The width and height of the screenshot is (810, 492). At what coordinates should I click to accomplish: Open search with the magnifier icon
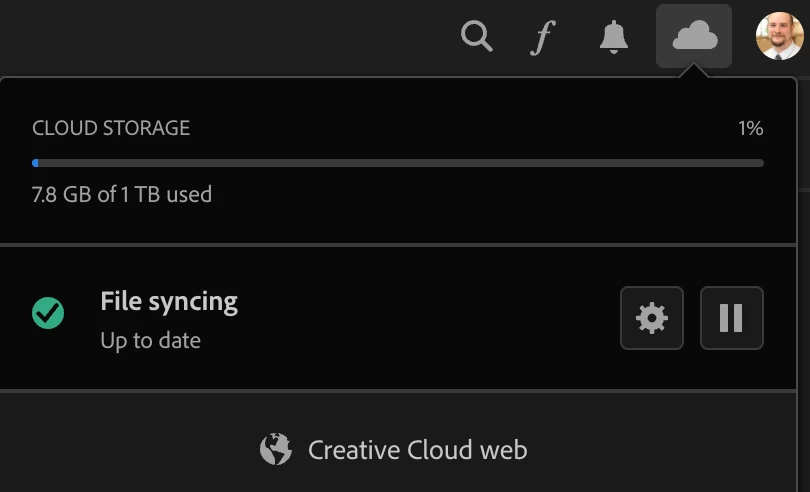477,37
